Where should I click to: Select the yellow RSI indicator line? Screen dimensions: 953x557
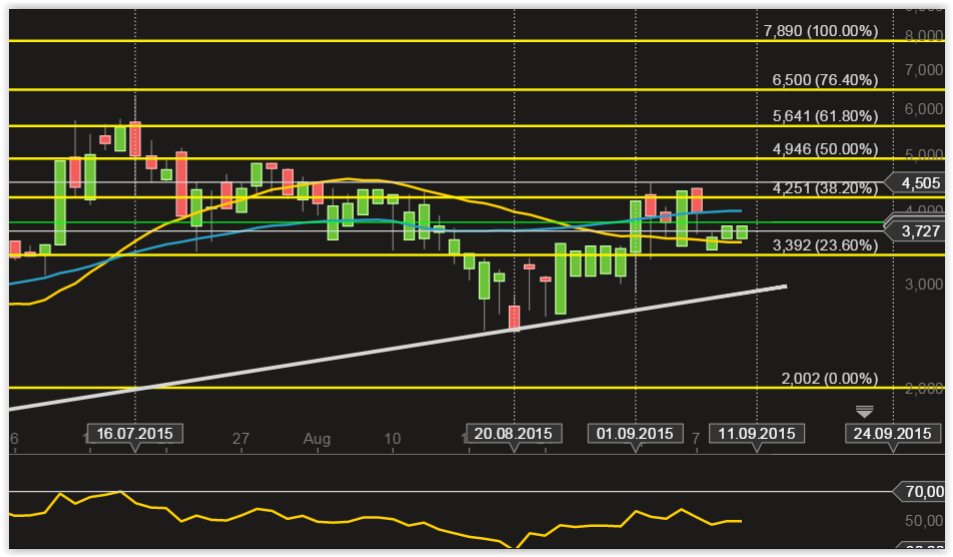[376, 519]
